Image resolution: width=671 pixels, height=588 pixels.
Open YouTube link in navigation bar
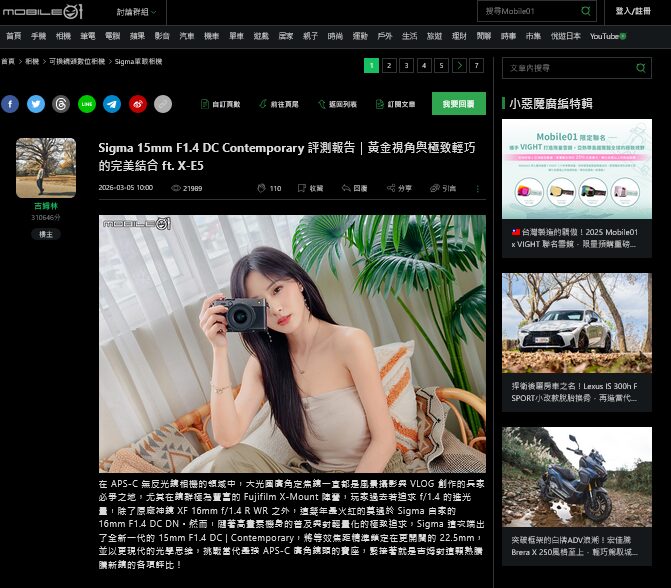(607, 36)
